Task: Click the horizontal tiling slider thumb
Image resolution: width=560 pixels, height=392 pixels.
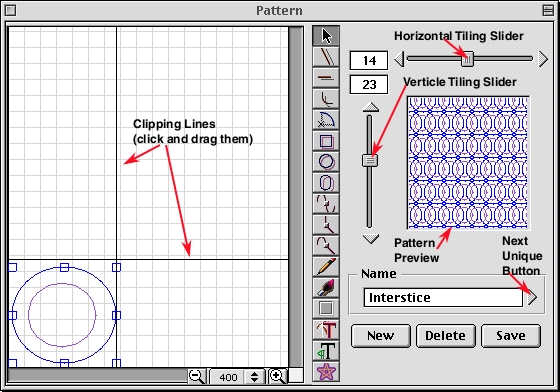Action: [467, 59]
